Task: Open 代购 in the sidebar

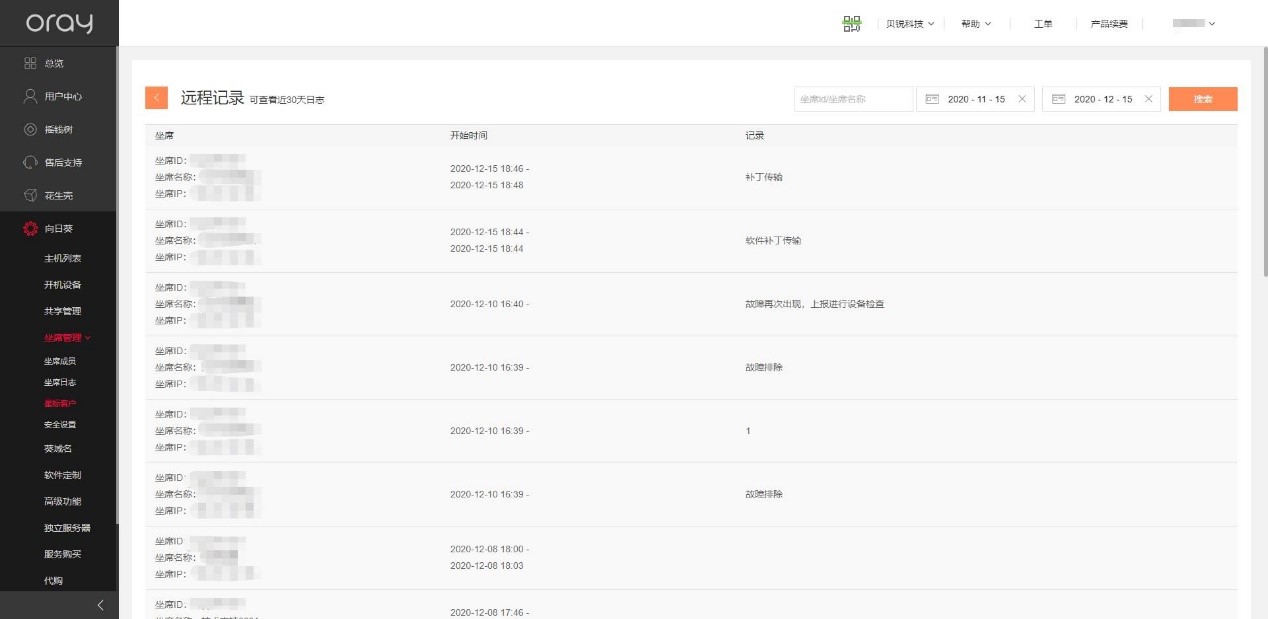Action: [53, 580]
